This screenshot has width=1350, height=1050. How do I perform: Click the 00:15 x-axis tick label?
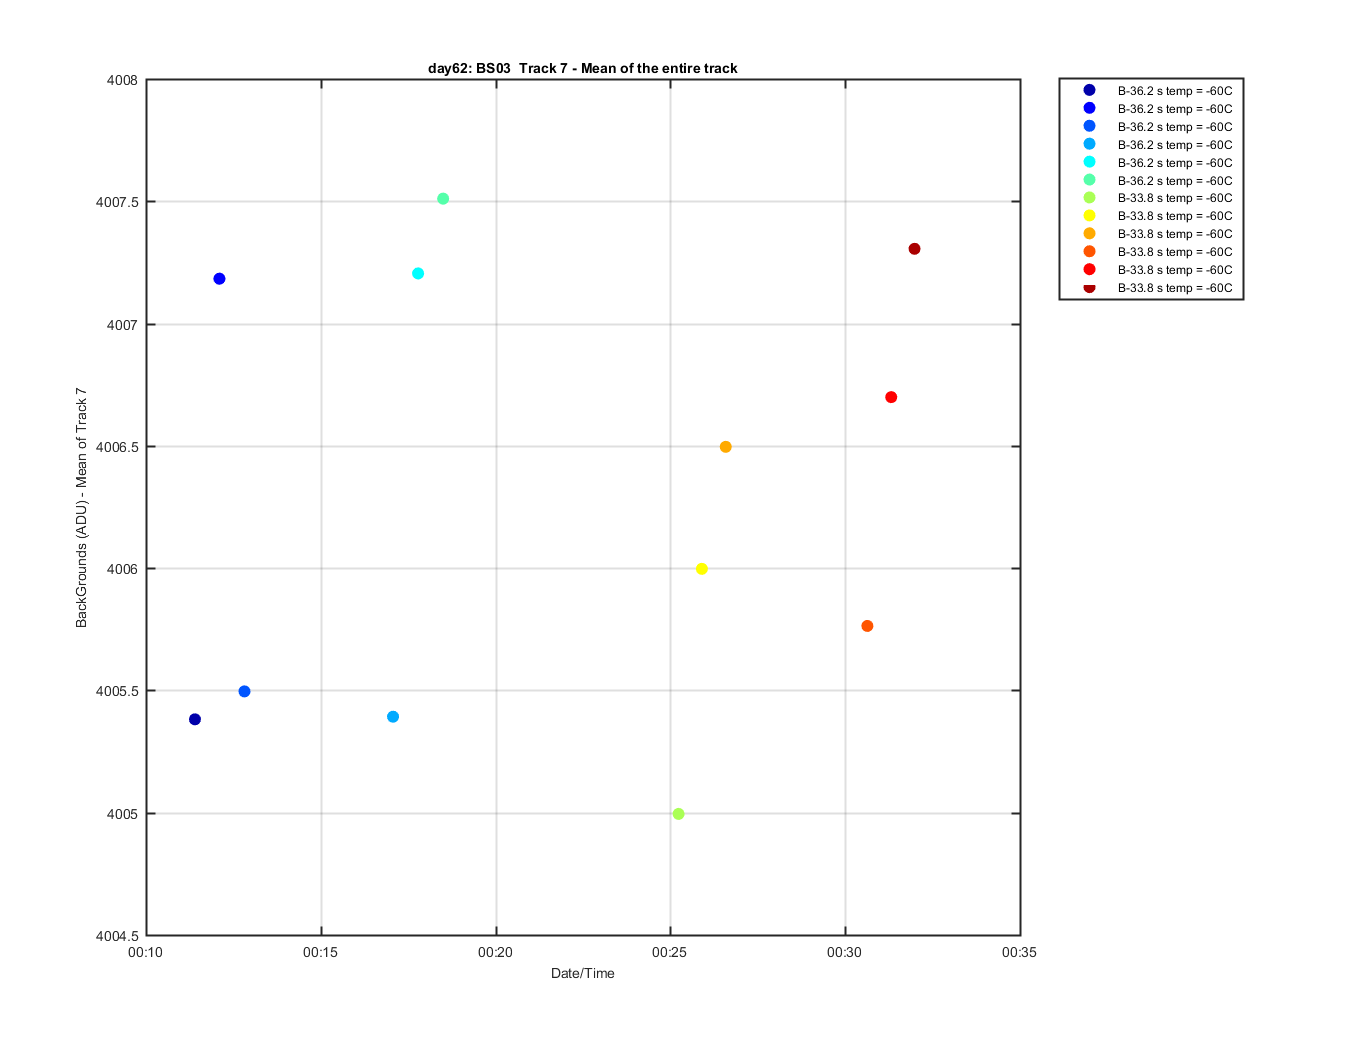pos(321,952)
